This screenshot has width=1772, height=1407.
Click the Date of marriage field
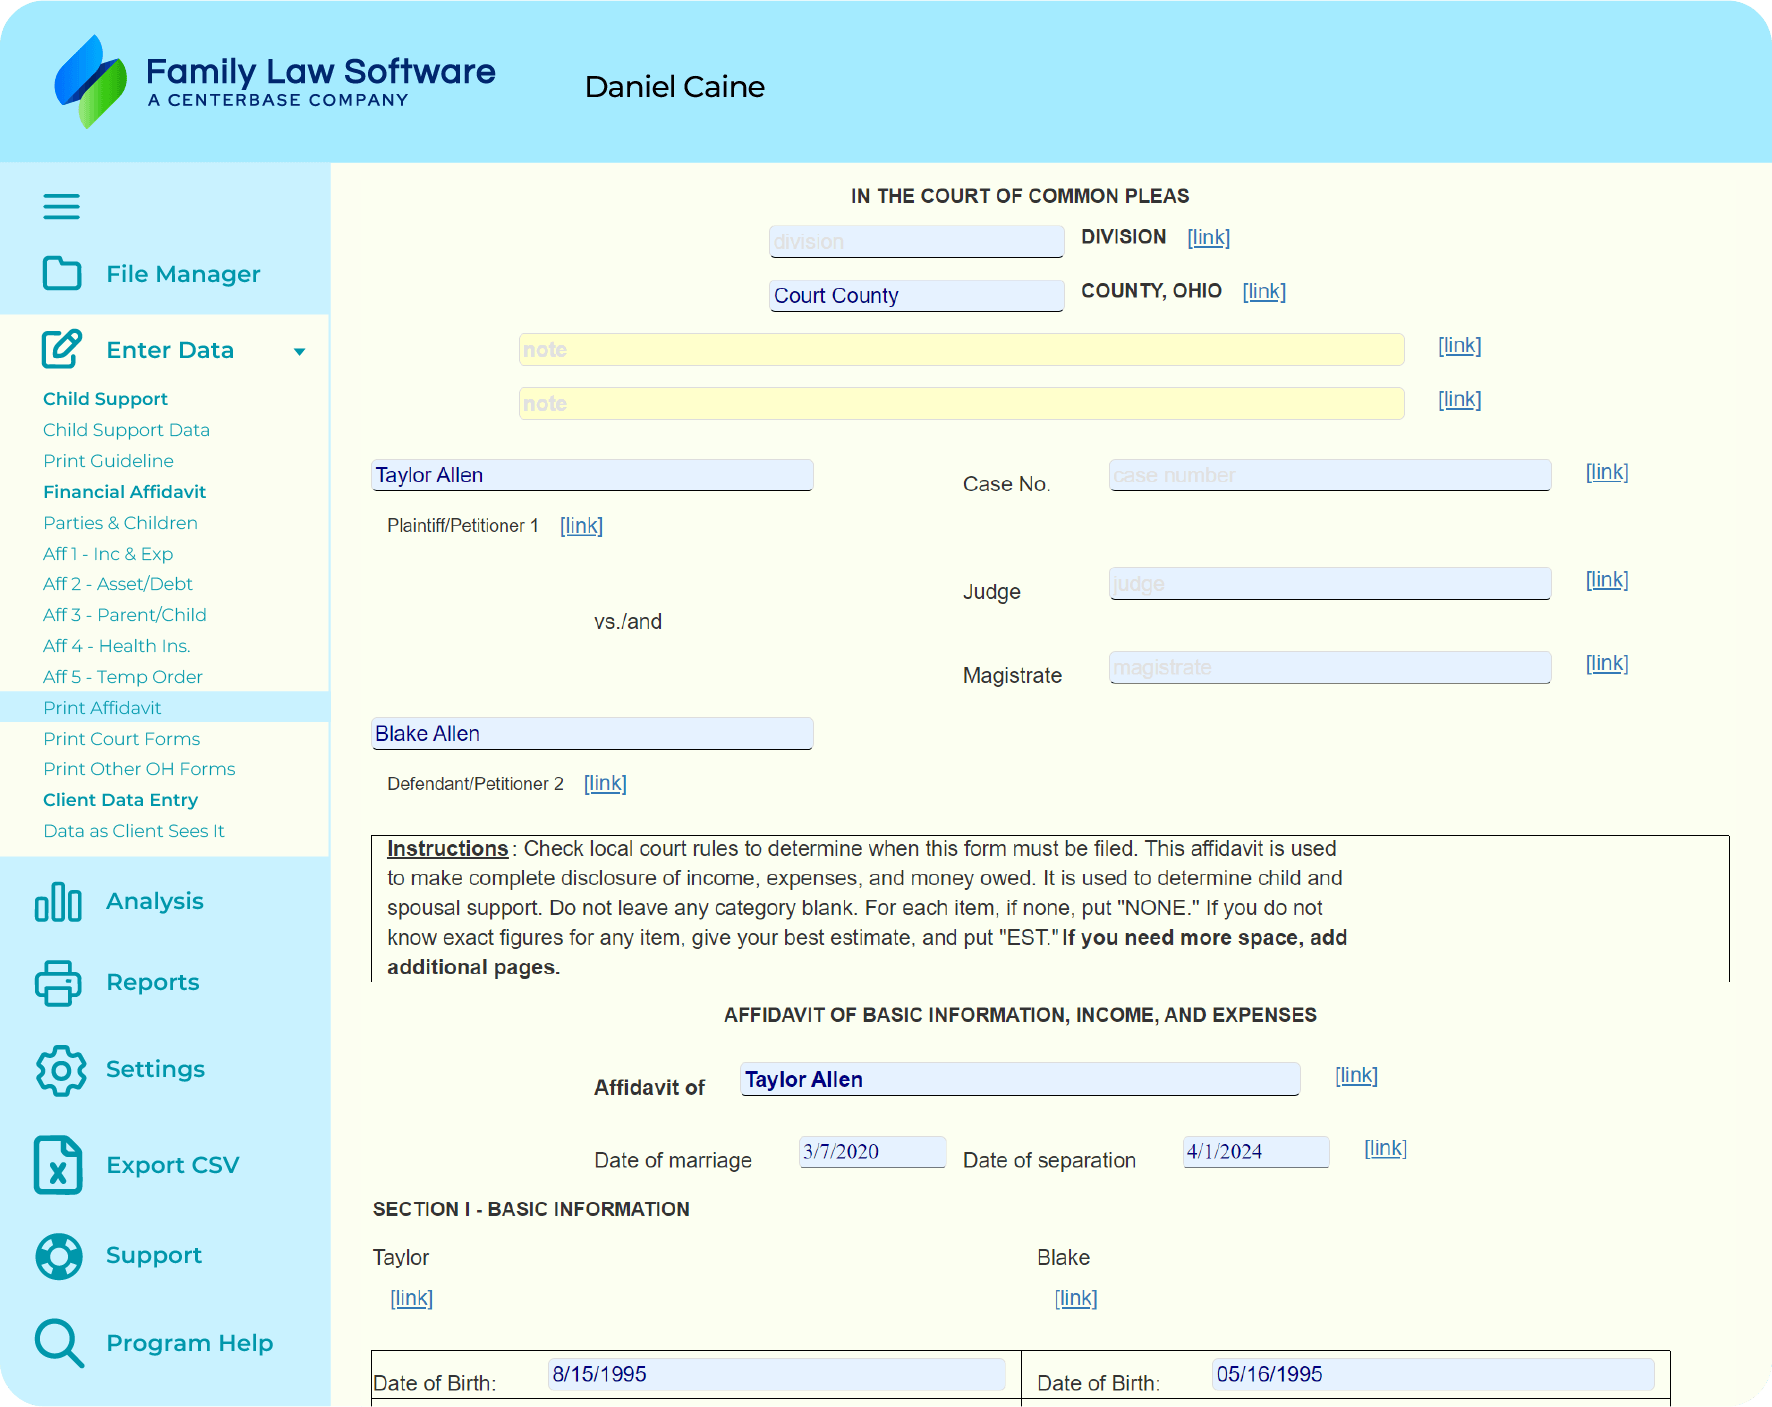click(x=871, y=1151)
